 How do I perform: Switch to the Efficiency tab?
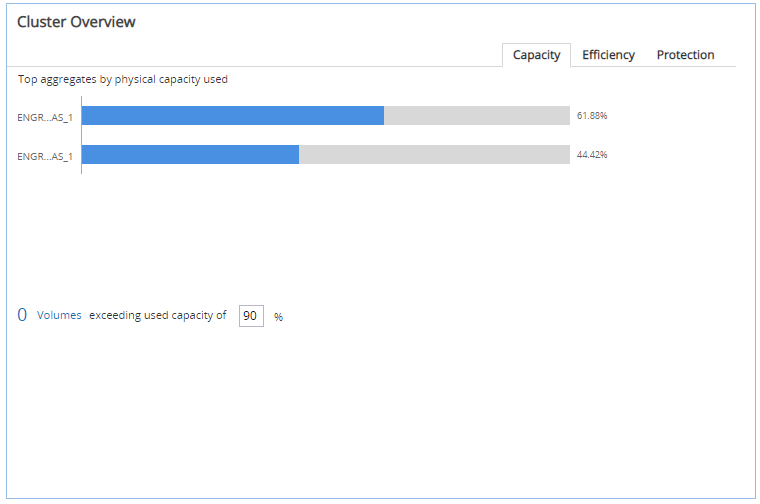tap(608, 55)
